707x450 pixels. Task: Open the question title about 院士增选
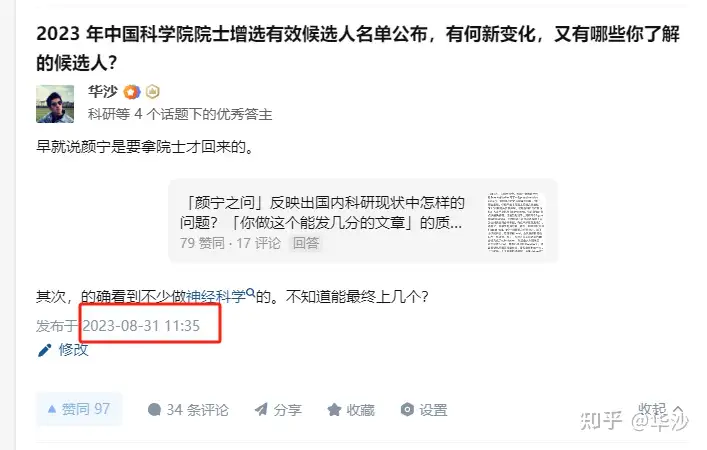[358, 48]
